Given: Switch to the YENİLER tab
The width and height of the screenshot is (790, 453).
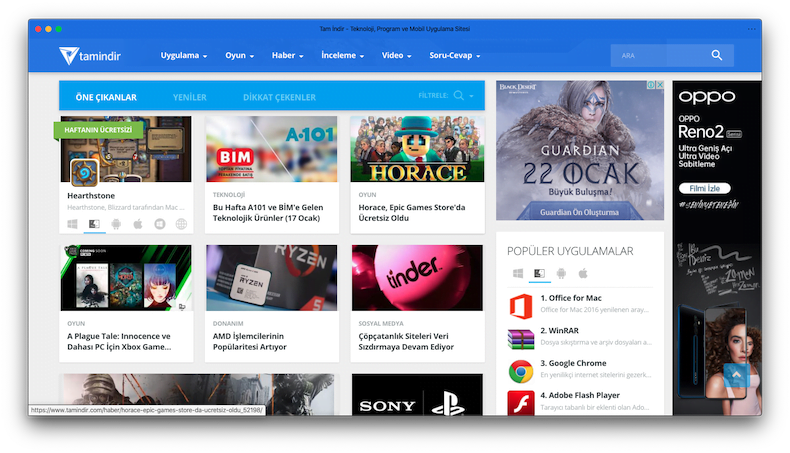Looking at the screenshot, I should coord(189,97).
